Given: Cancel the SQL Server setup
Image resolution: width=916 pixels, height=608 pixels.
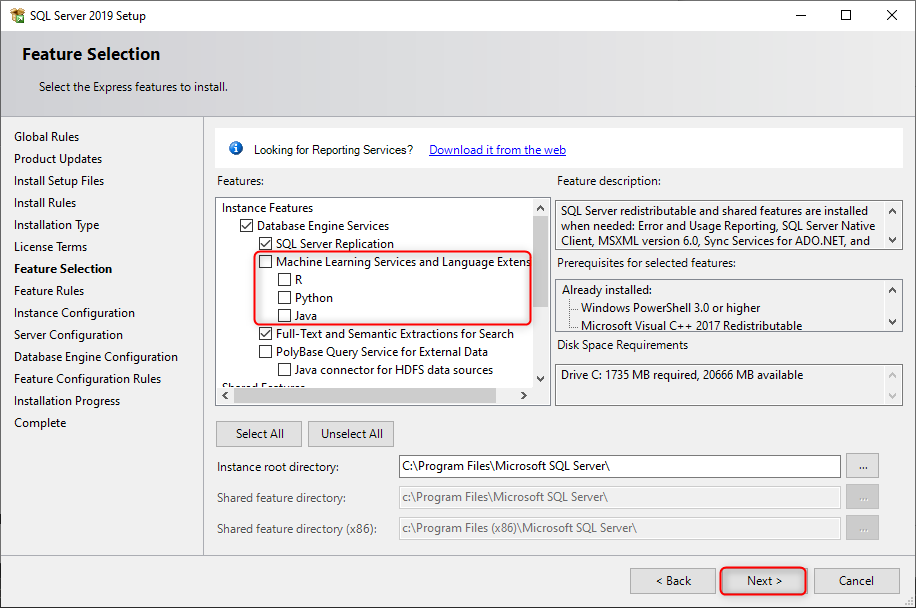Looking at the screenshot, I should (856, 581).
